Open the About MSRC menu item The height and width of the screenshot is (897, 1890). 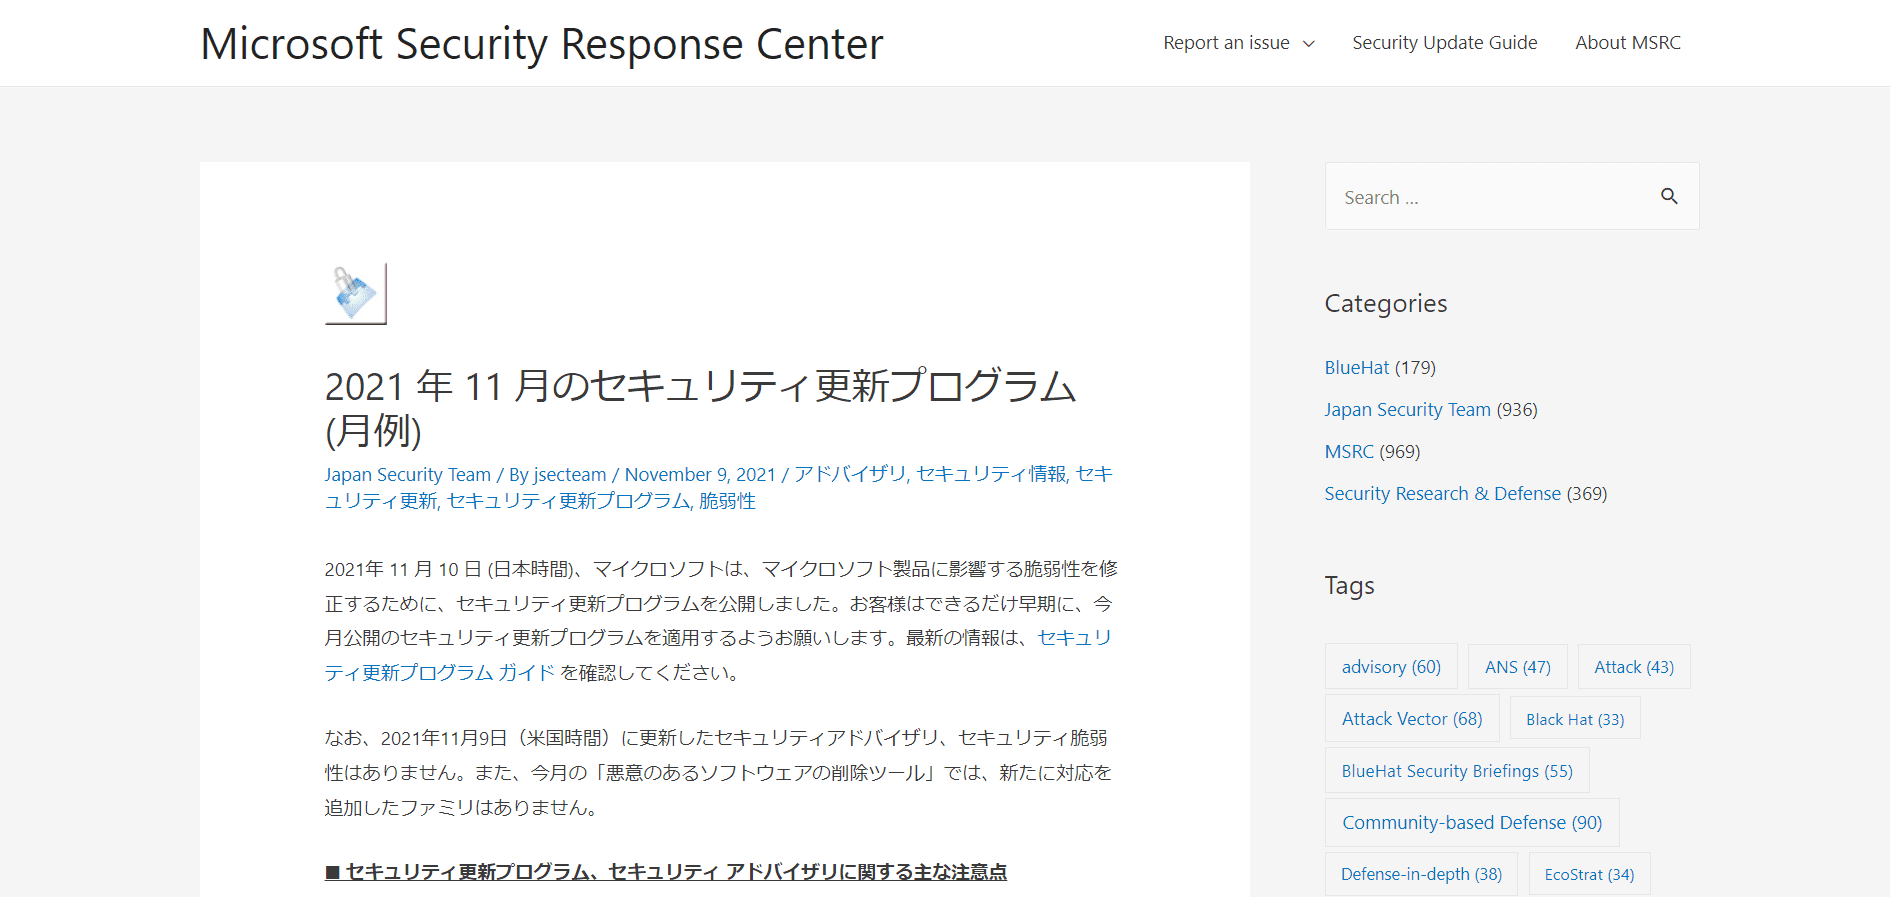point(1627,43)
